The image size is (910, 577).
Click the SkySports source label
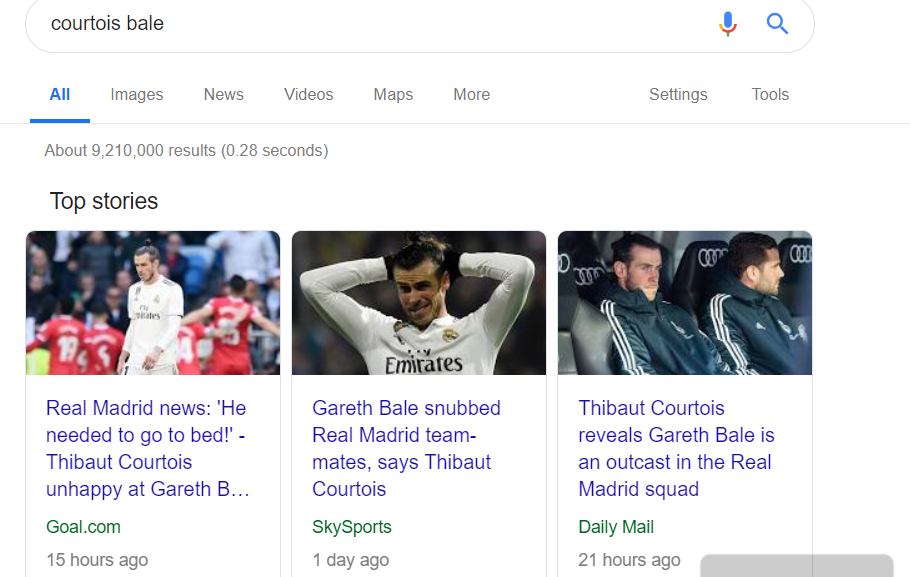click(x=352, y=527)
